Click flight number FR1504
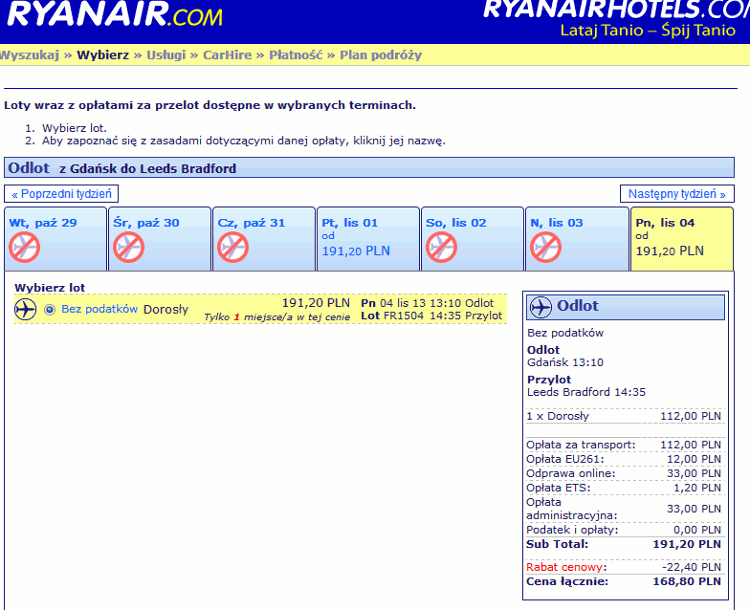Image resolution: width=750 pixels, height=610 pixels. [404, 316]
